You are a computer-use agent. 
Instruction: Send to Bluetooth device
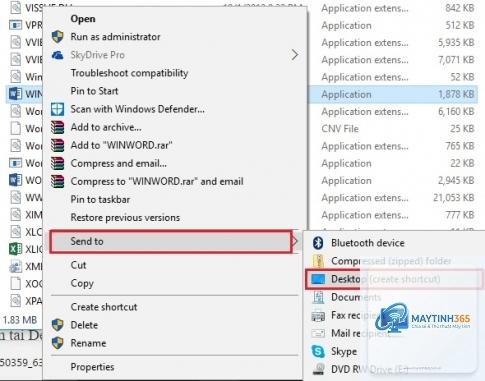point(368,243)
